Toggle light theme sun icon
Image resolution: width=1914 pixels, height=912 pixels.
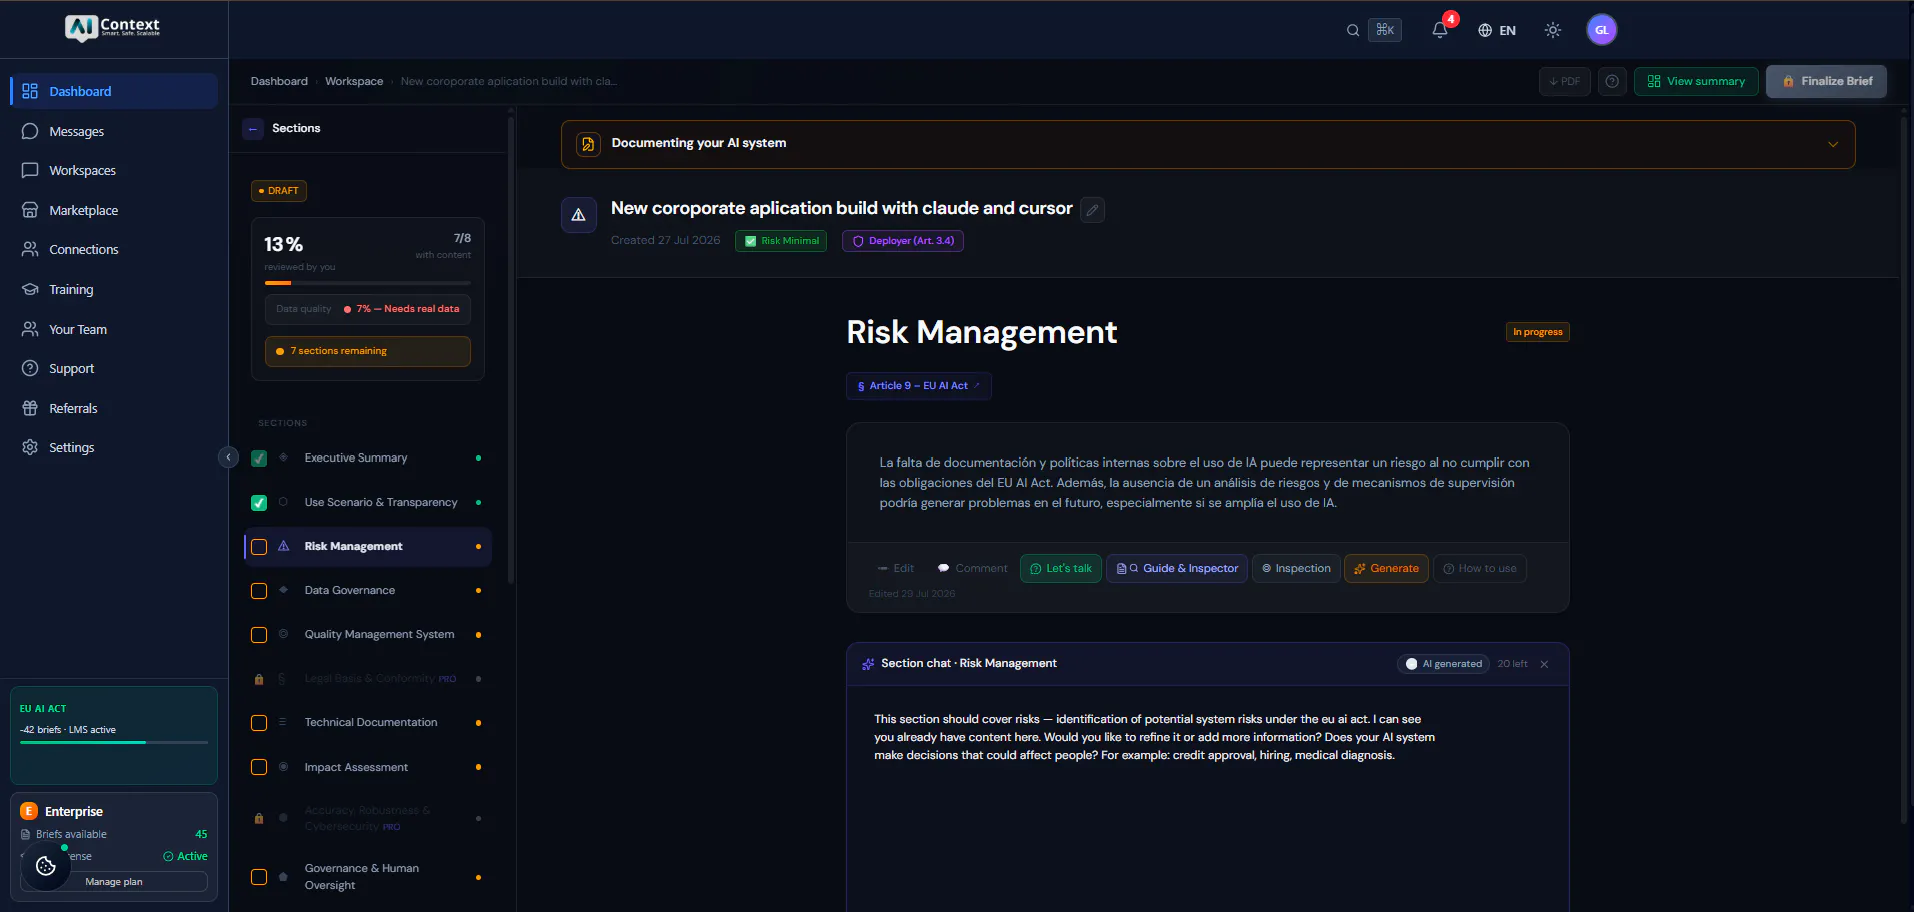click(x=1552, y=30)
